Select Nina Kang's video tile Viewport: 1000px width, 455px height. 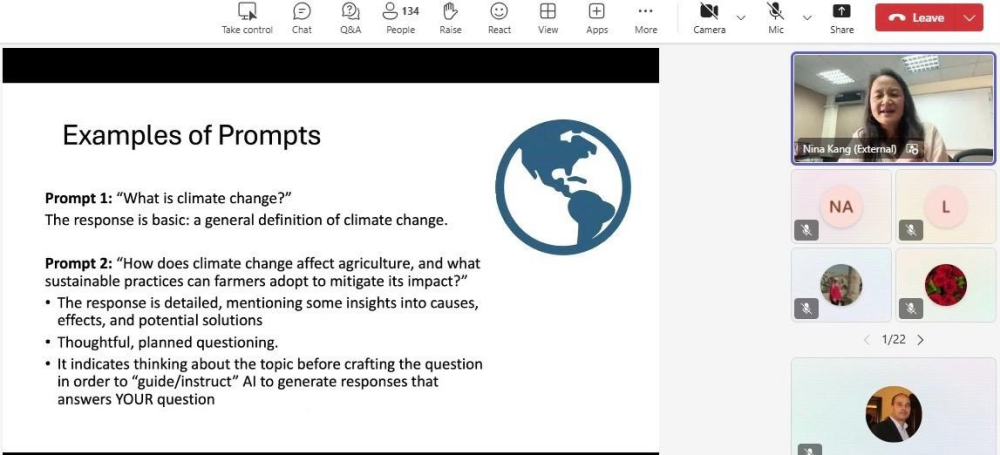pyautogui.click(x=893, y=108)
